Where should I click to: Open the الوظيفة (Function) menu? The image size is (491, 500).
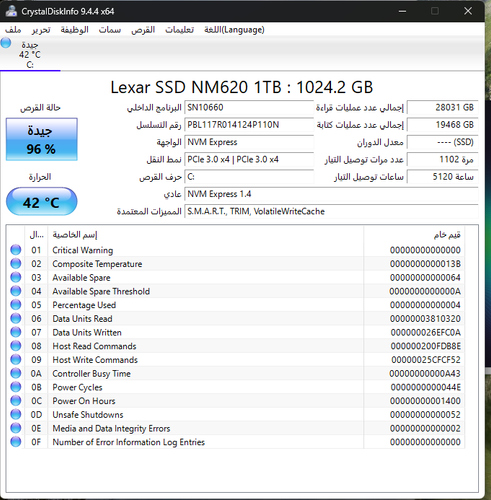(x=74, y=30)
